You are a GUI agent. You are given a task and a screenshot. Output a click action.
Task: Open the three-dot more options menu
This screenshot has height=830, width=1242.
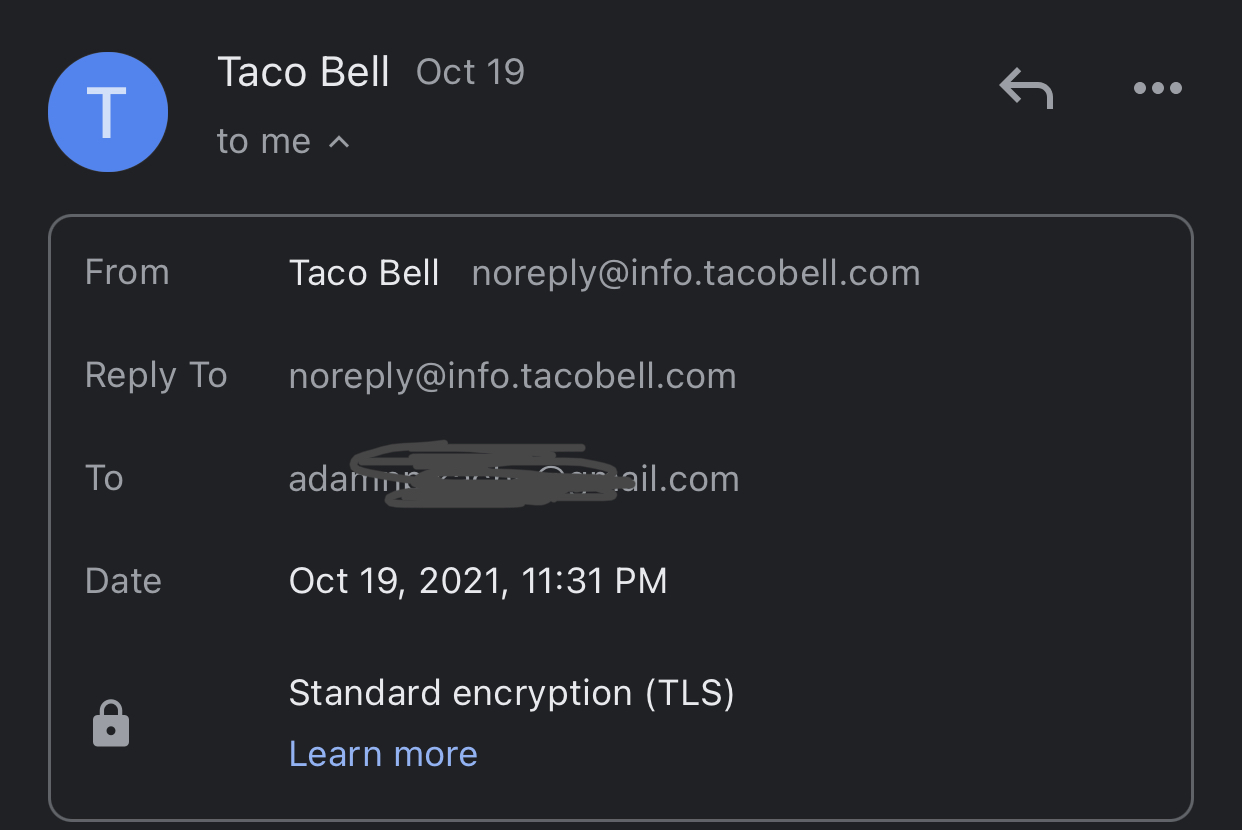[1157, 89]
